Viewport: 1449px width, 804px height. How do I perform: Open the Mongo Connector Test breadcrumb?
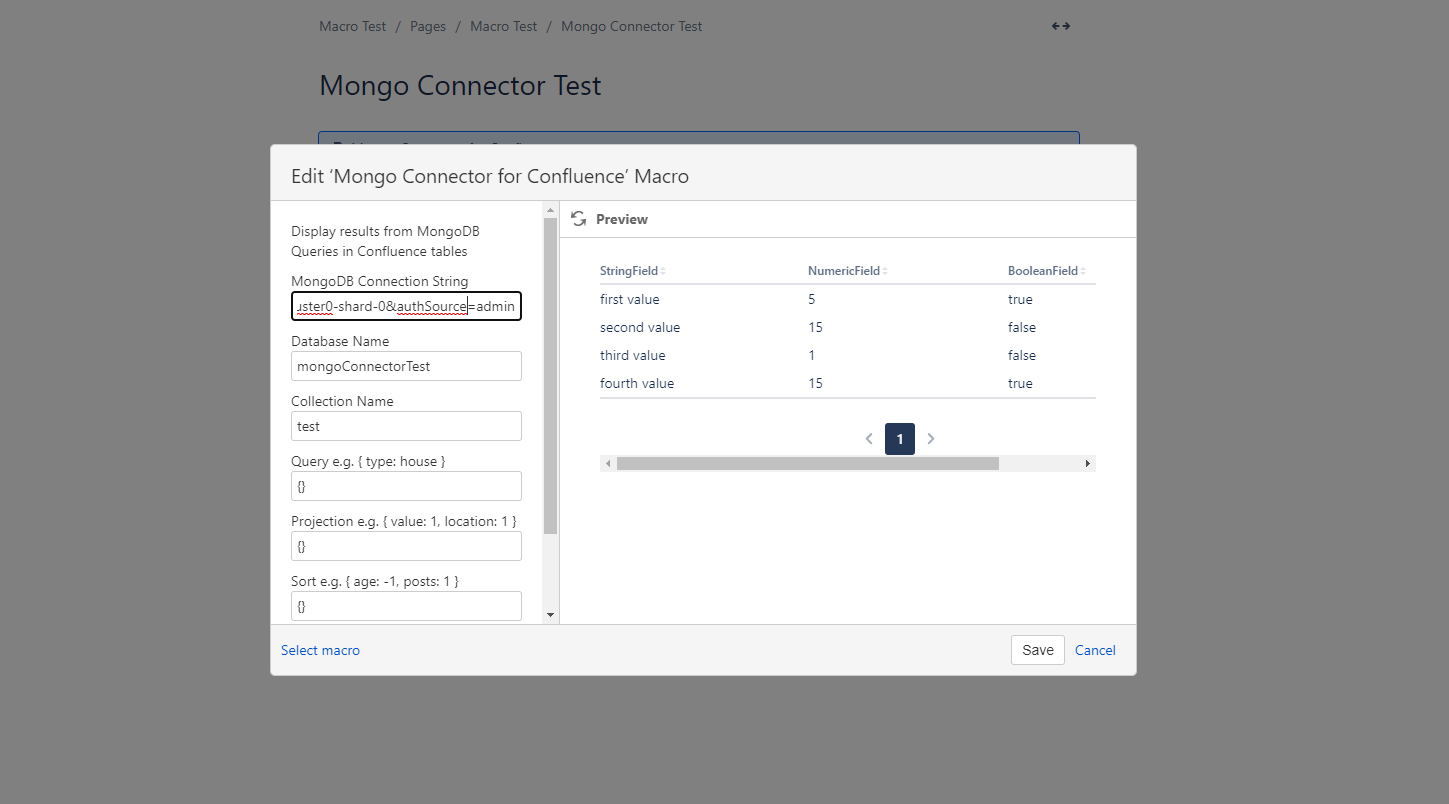(x=632, y=26)
